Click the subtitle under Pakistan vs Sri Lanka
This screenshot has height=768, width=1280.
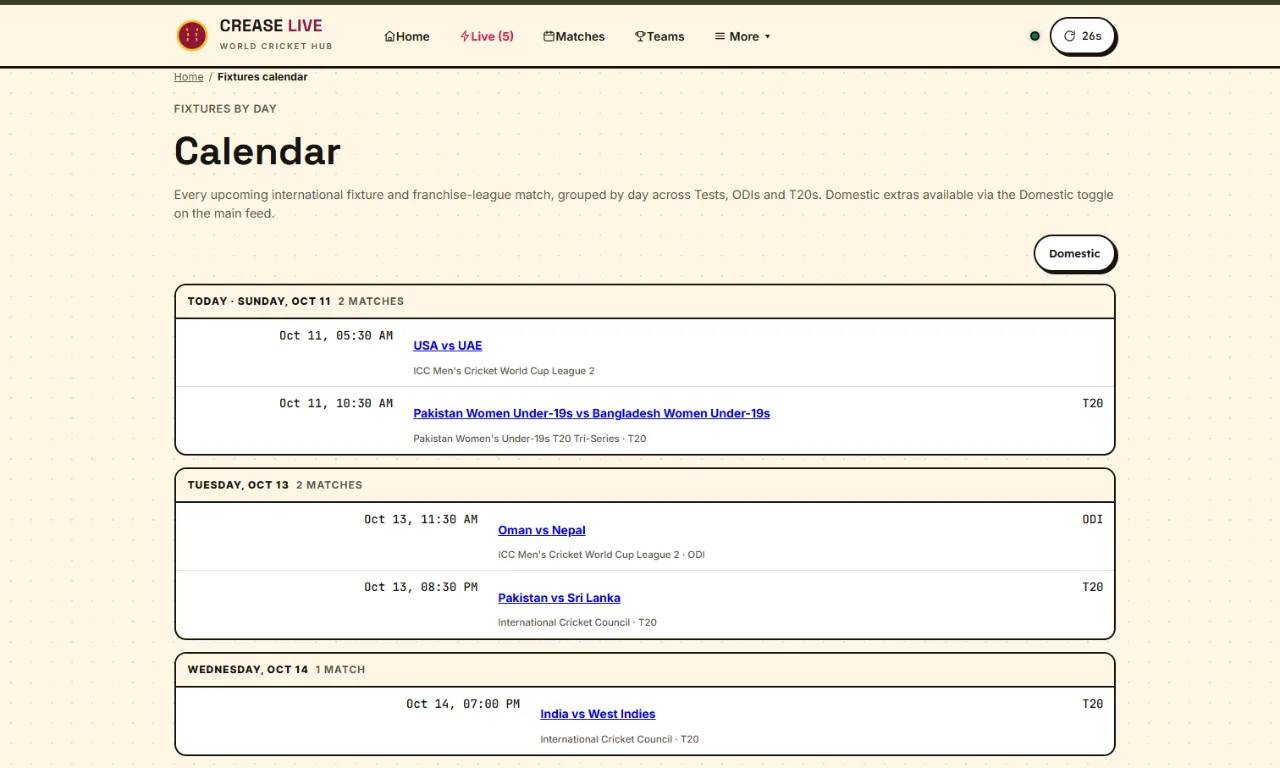coord(577,623)
